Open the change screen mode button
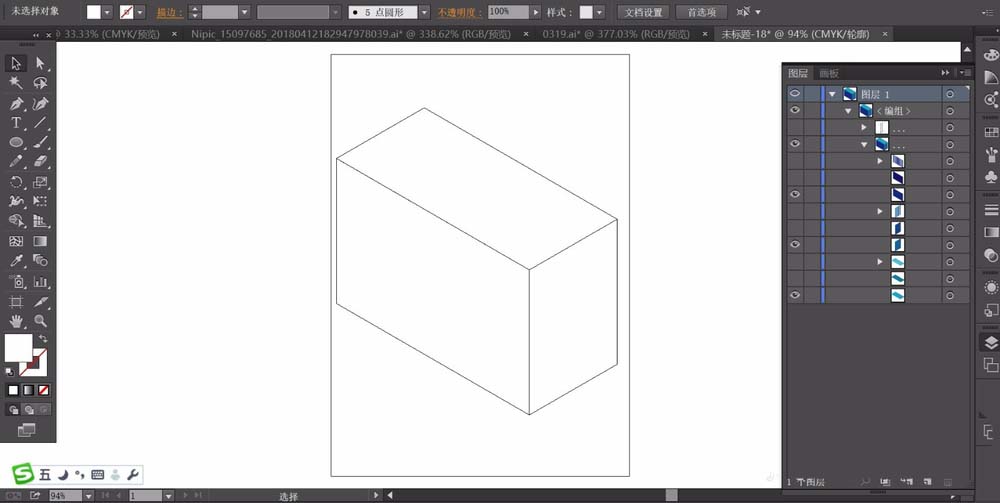1000x503 pixels. [x=26, y=430]
